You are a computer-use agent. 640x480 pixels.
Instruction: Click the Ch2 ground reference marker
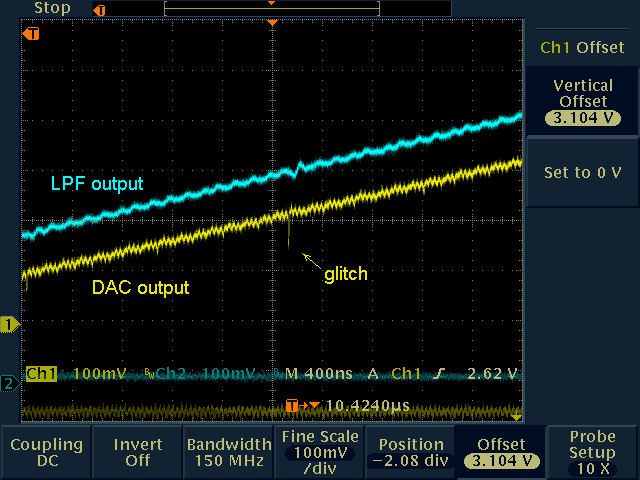pyautogui.click(x=9, y=384)
